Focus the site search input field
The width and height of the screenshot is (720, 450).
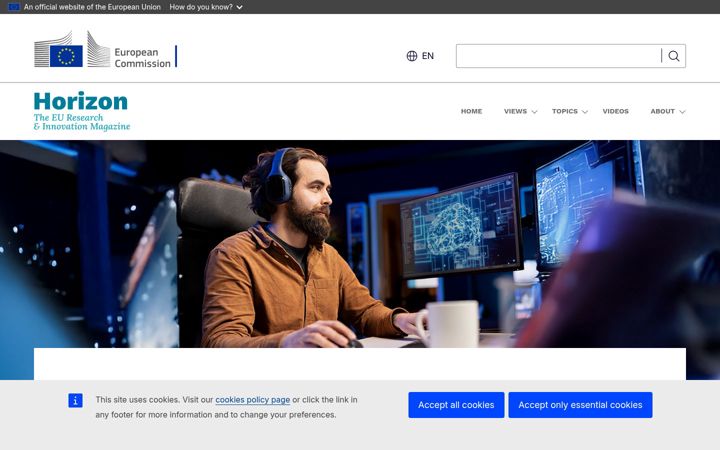558,56
